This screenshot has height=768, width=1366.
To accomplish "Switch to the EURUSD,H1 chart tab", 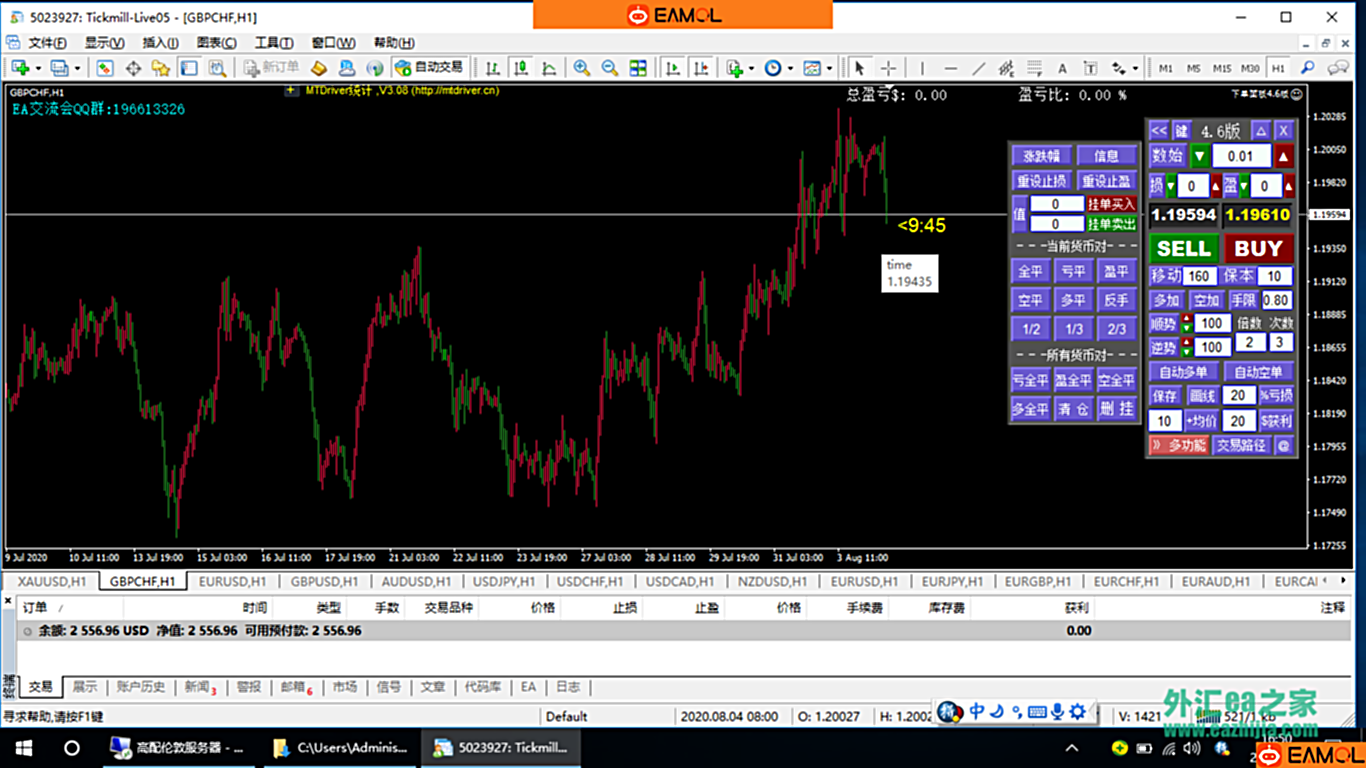I will [x=232, y=581].
